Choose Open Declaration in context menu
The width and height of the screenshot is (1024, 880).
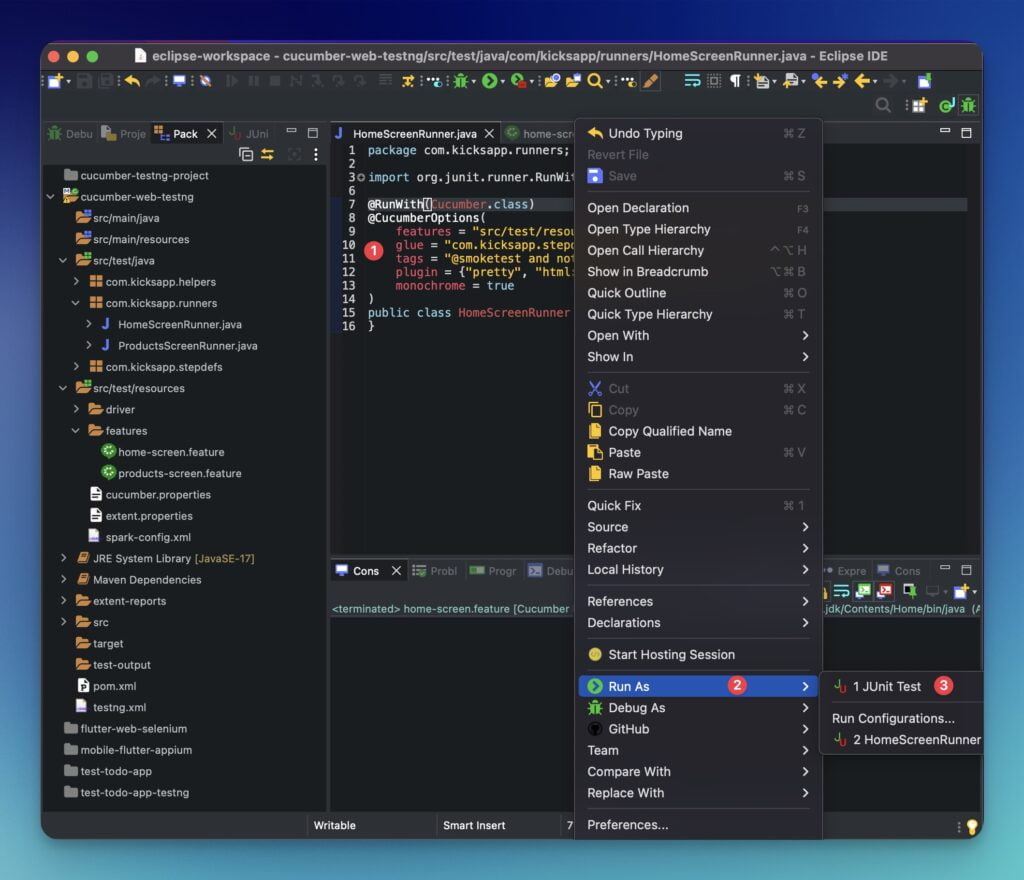point(697,208)
